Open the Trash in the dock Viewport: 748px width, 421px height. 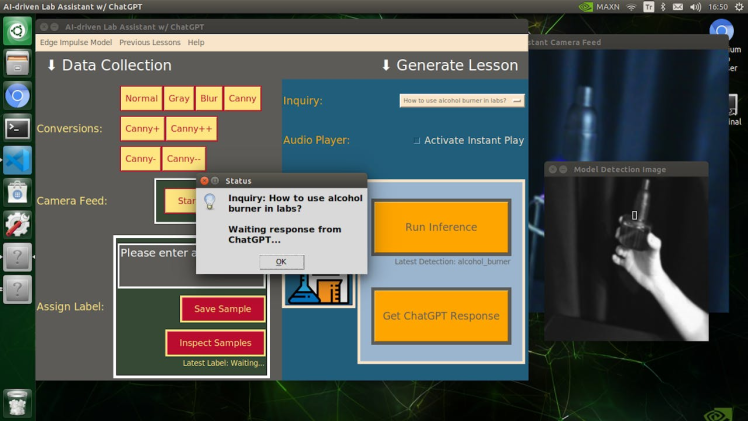(x=17, y=403)
